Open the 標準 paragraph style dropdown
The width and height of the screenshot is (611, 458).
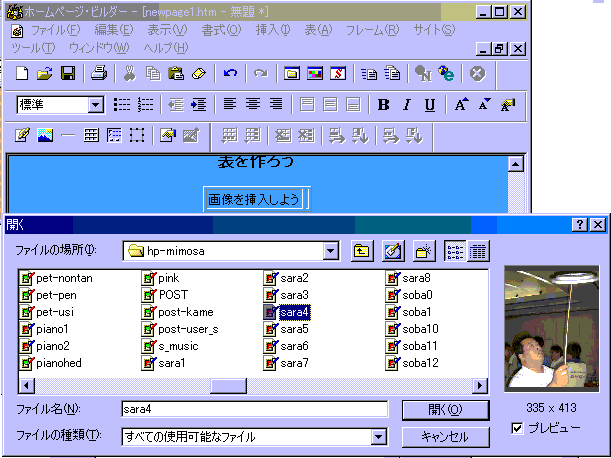(96, 104)
